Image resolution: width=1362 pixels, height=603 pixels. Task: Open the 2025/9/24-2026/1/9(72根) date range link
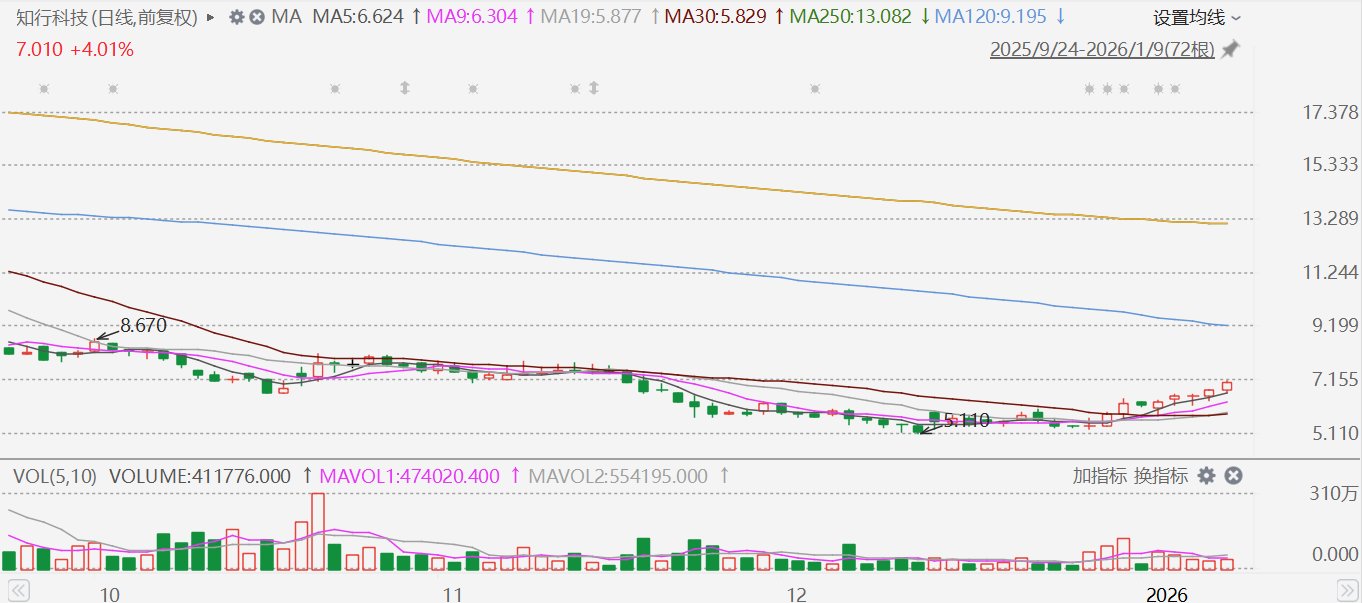[1102, 49]
